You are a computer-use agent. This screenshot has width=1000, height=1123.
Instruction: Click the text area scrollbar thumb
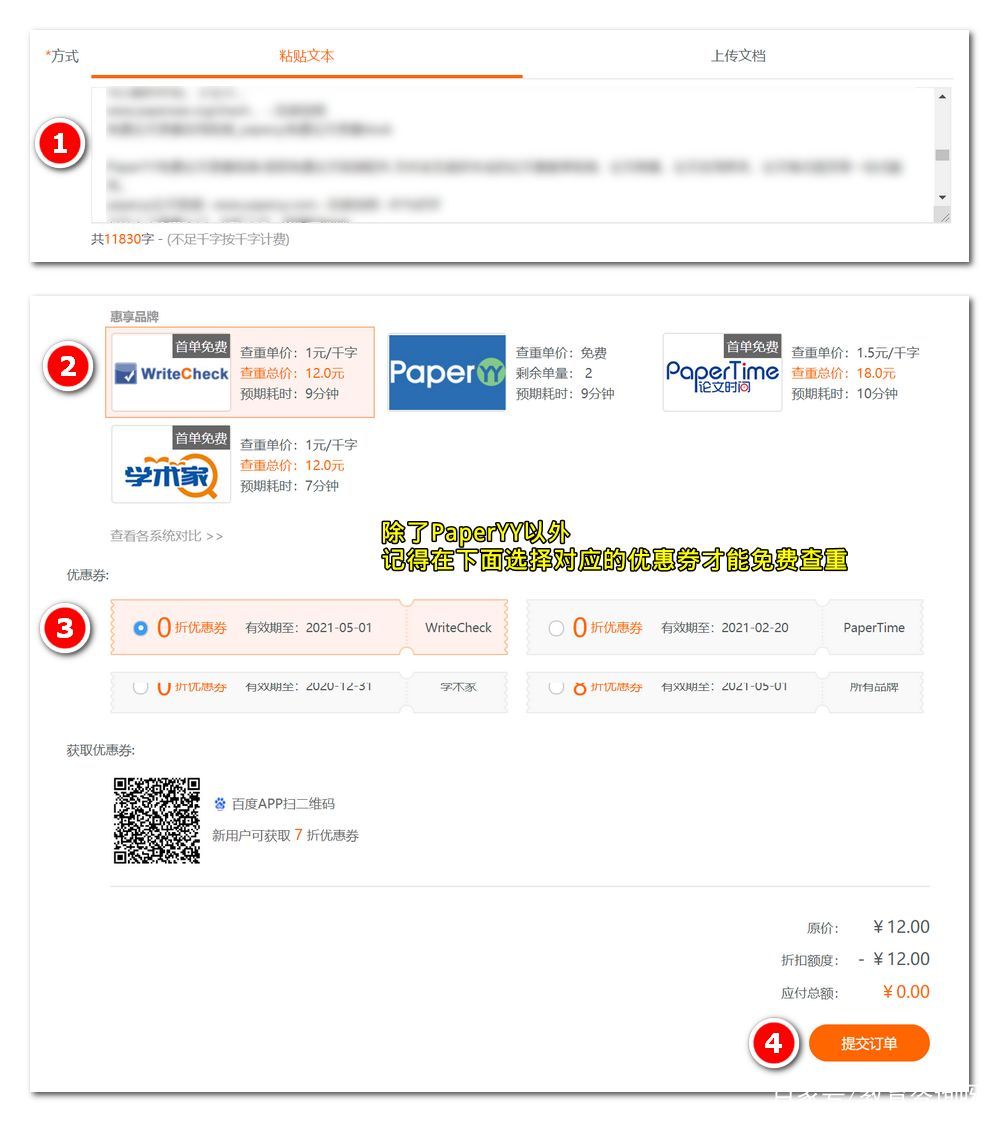click(x=942, y=155)
